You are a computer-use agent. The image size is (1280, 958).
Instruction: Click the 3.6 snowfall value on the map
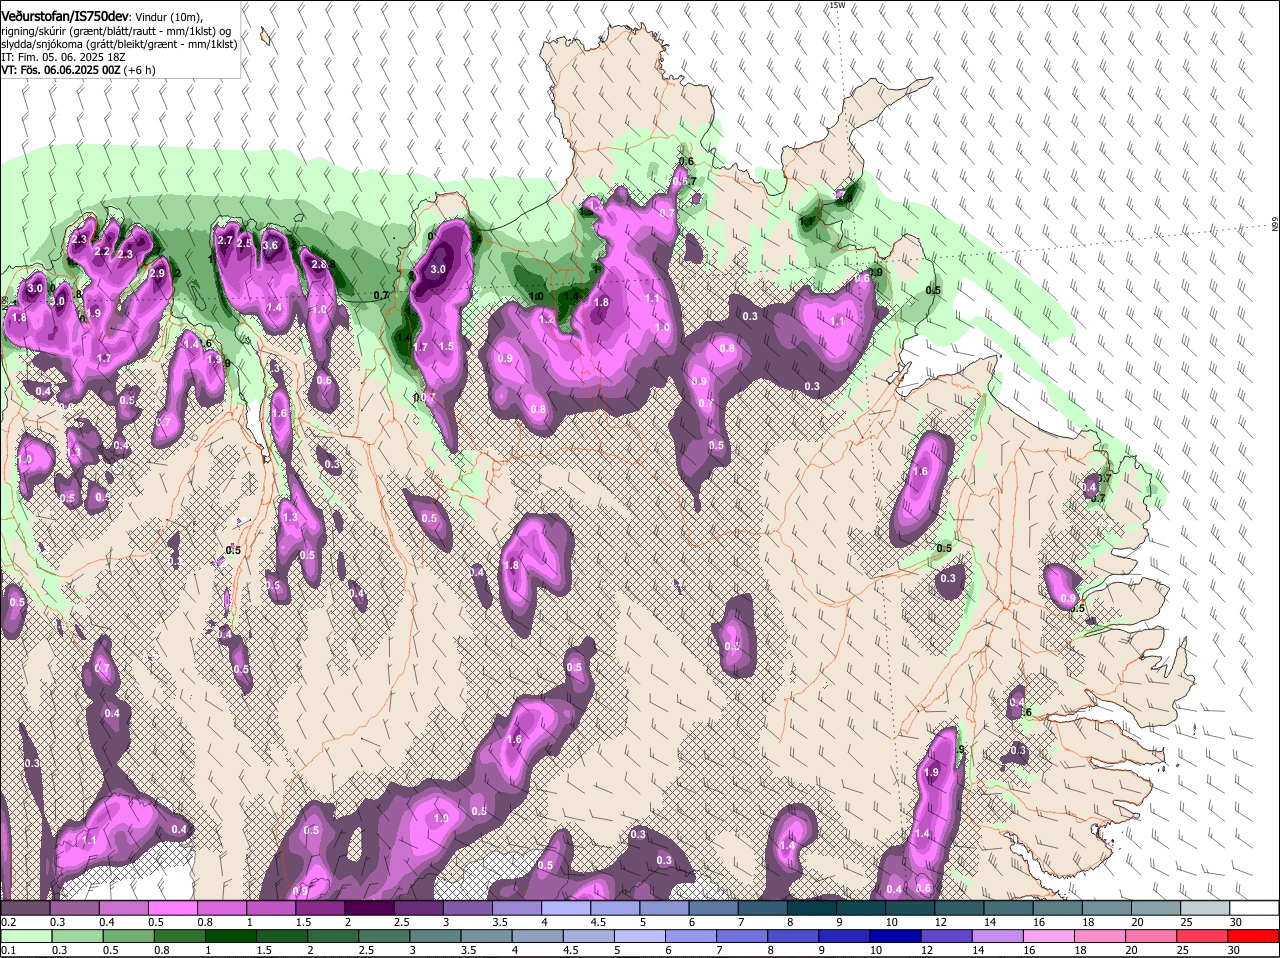pyautogui.click(x=269, y=245)
